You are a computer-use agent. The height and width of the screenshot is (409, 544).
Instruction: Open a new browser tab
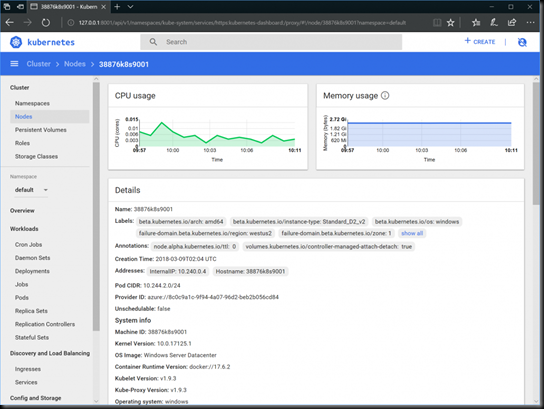(x=117, y=7)
